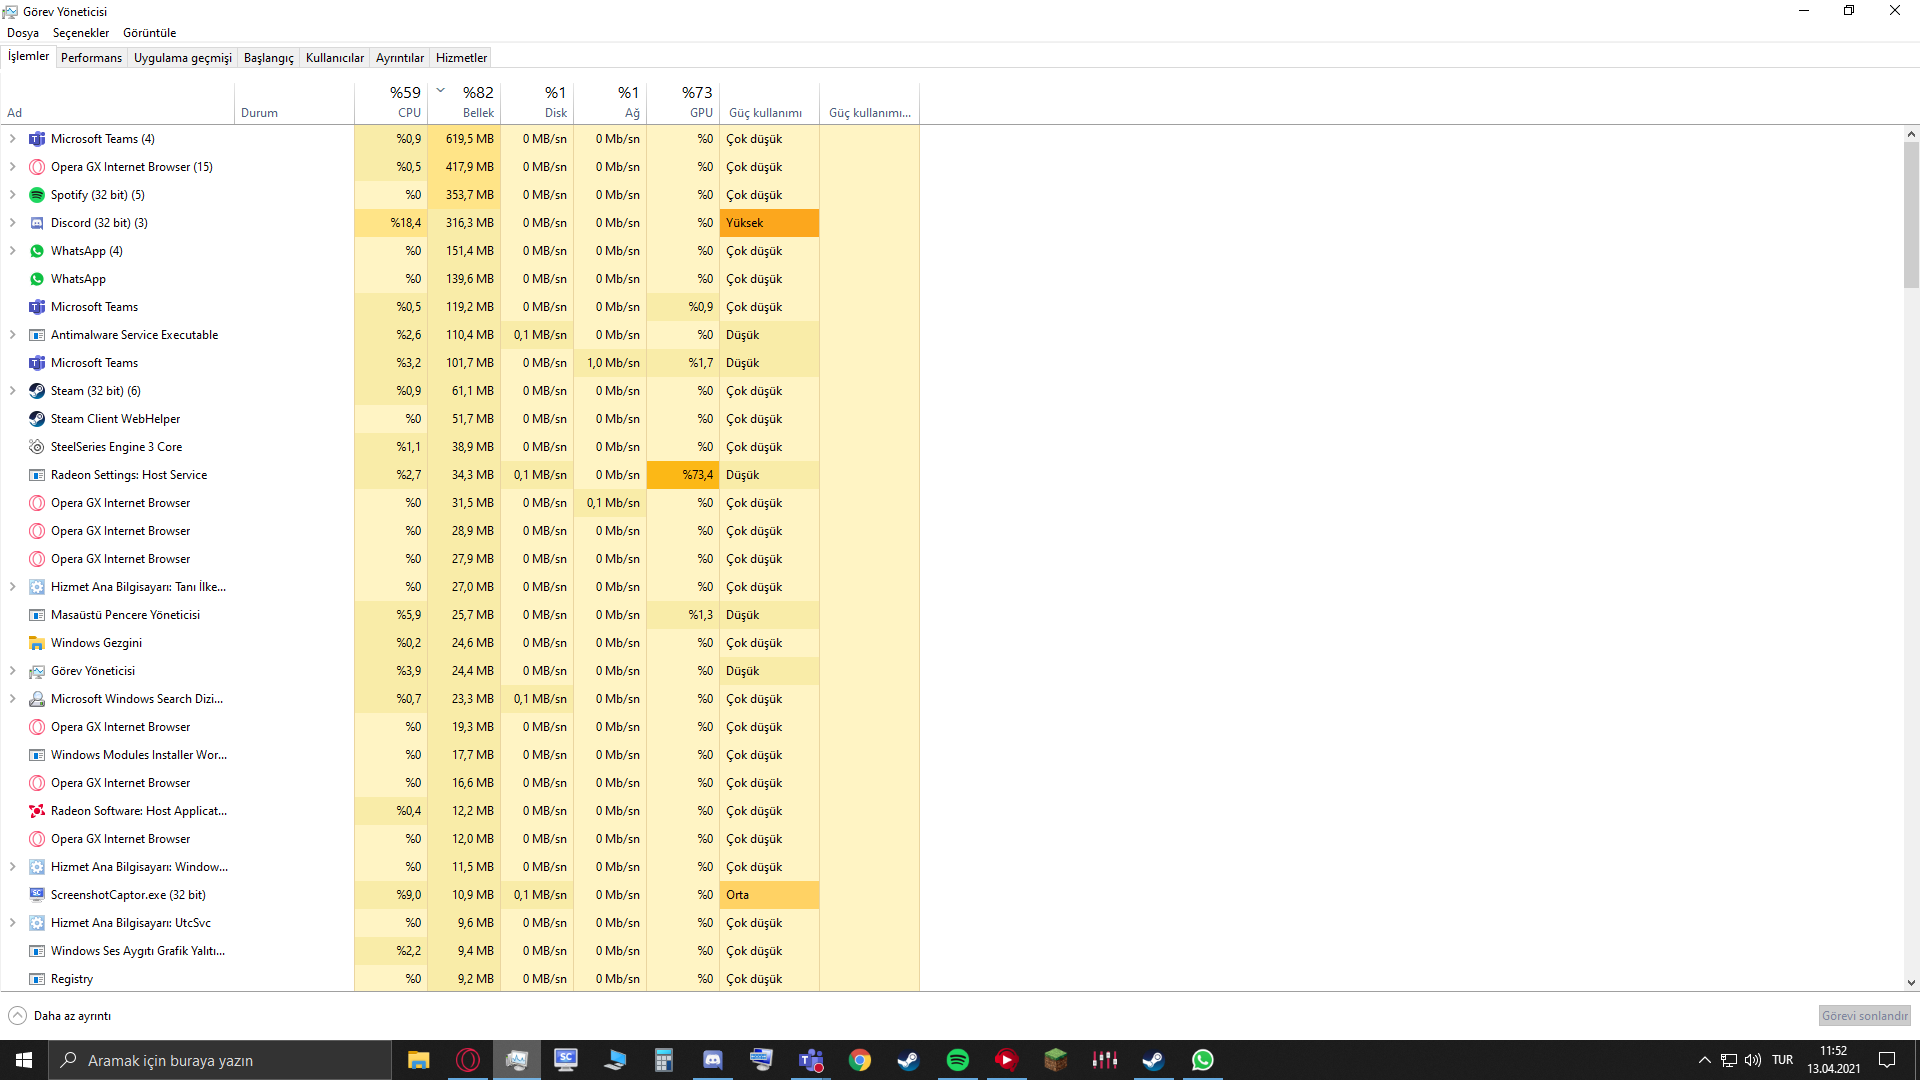Switch to the Performans tab
Screen dimensions: 1920x1080
[x=91, y=57]
